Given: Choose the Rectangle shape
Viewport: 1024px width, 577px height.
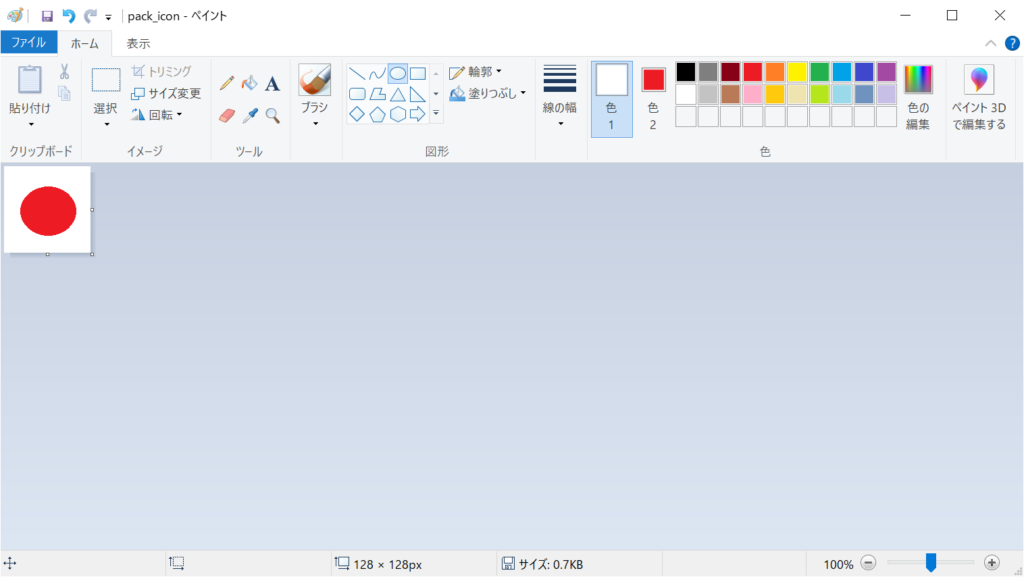Looking at the screenshot, I should [417, 73].
